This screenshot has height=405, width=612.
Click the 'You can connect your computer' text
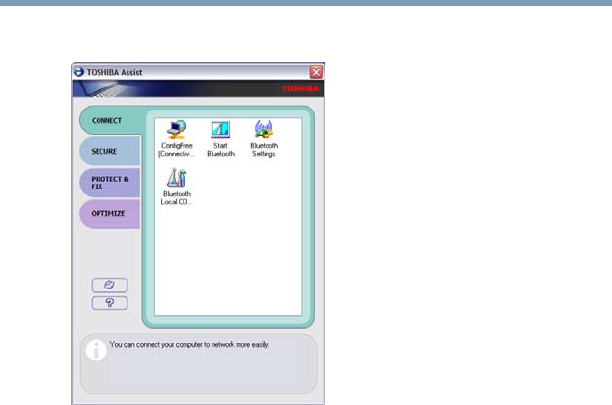[189, 345]
